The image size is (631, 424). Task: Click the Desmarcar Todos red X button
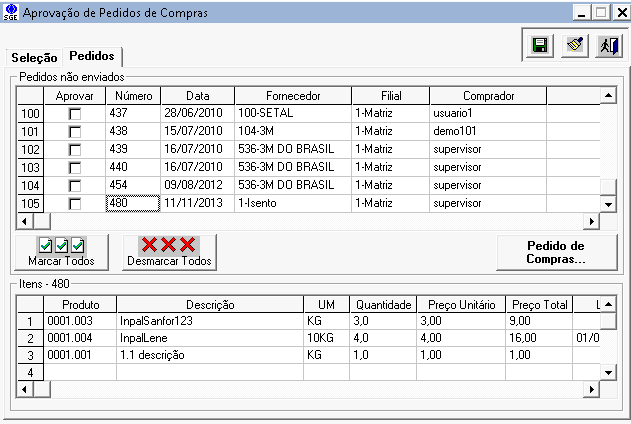pyautogui.click(x=169, y=252)
